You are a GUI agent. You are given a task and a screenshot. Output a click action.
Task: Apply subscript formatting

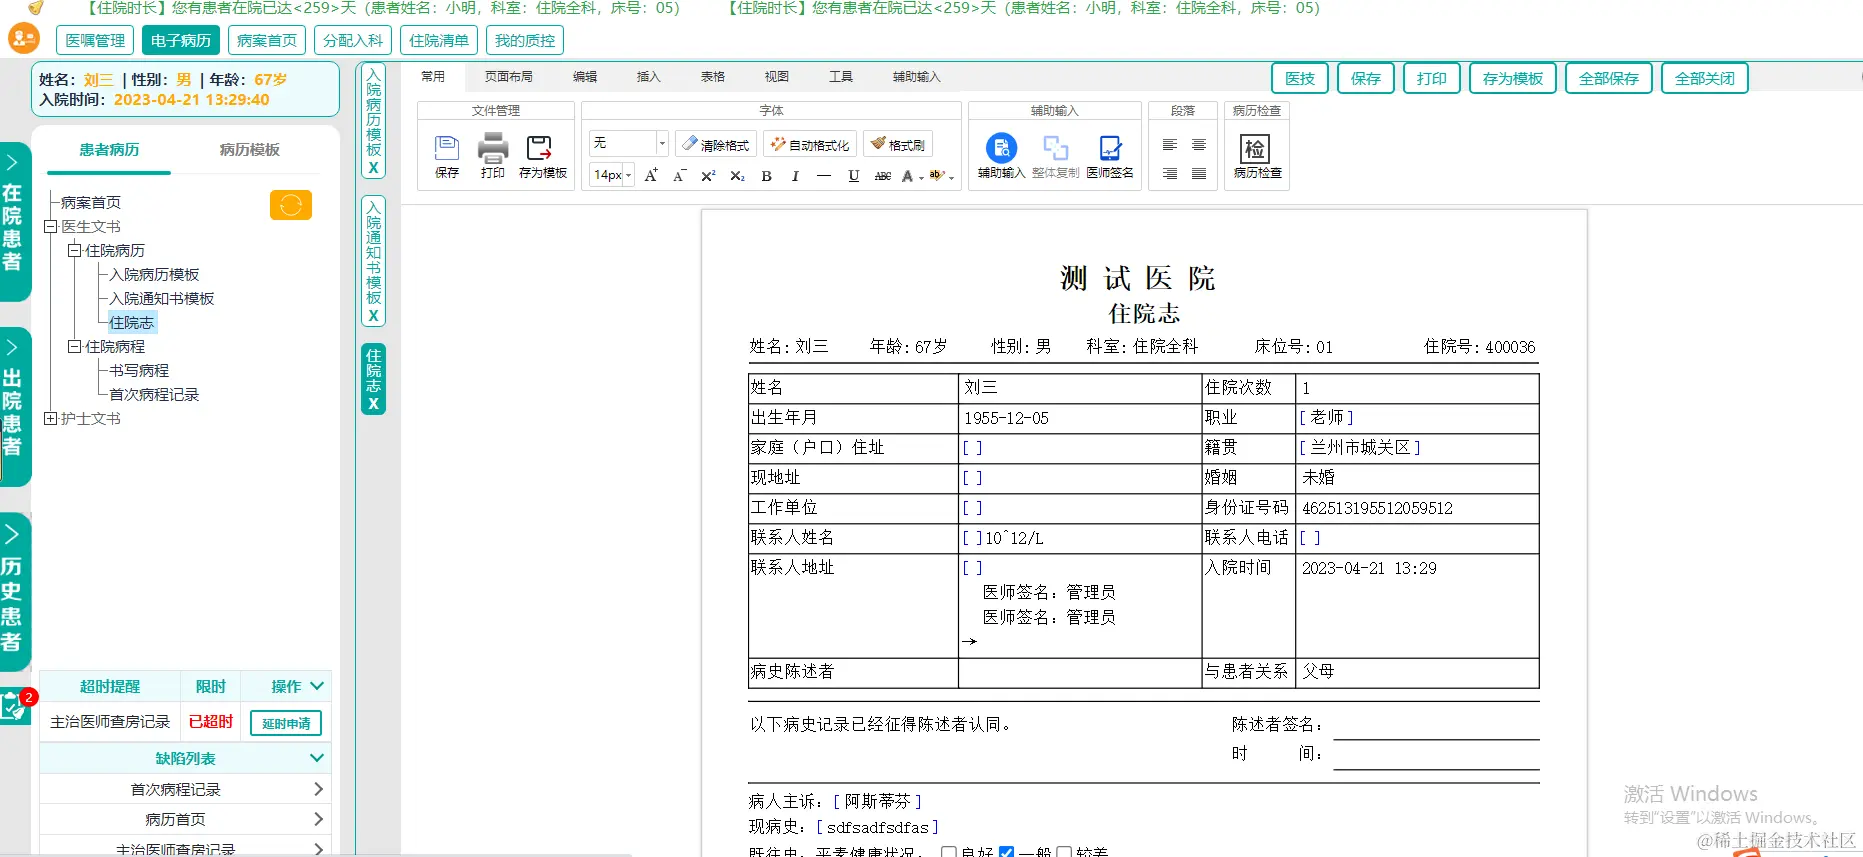point(737,176)
